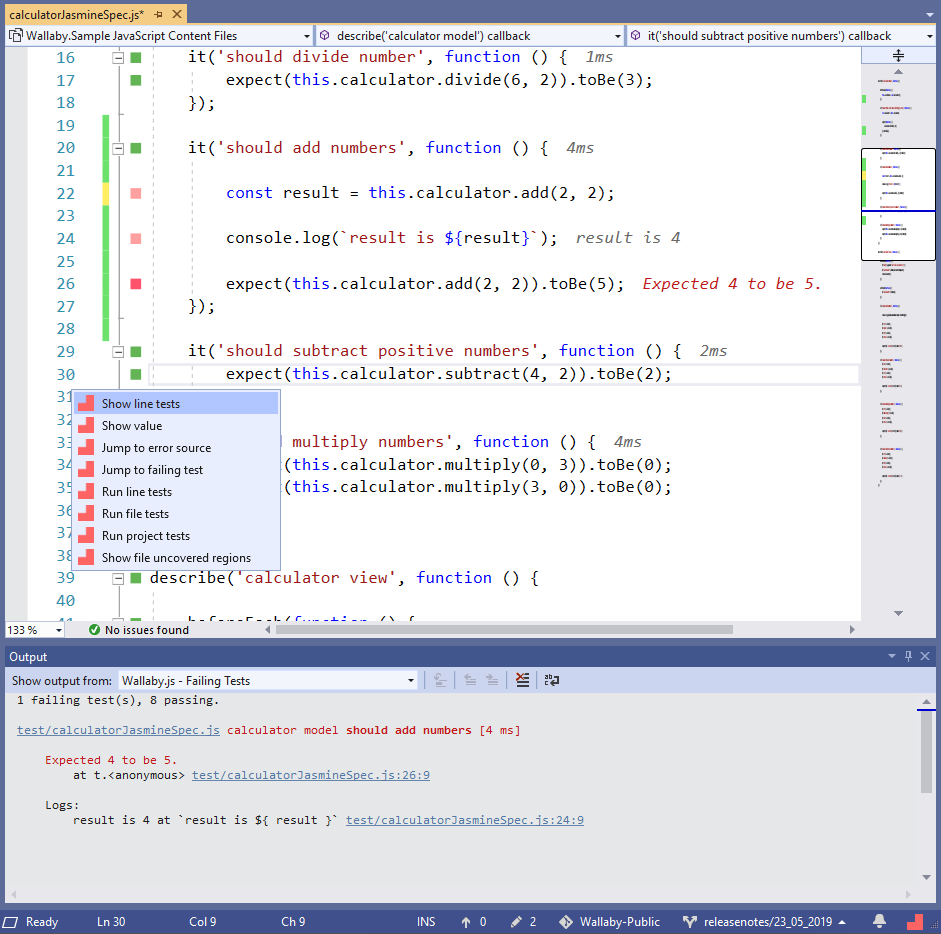Click the horizontal scrollbar right arrow in editor
This screenshot has height=934, width=941.
click(x=852, y=630)
